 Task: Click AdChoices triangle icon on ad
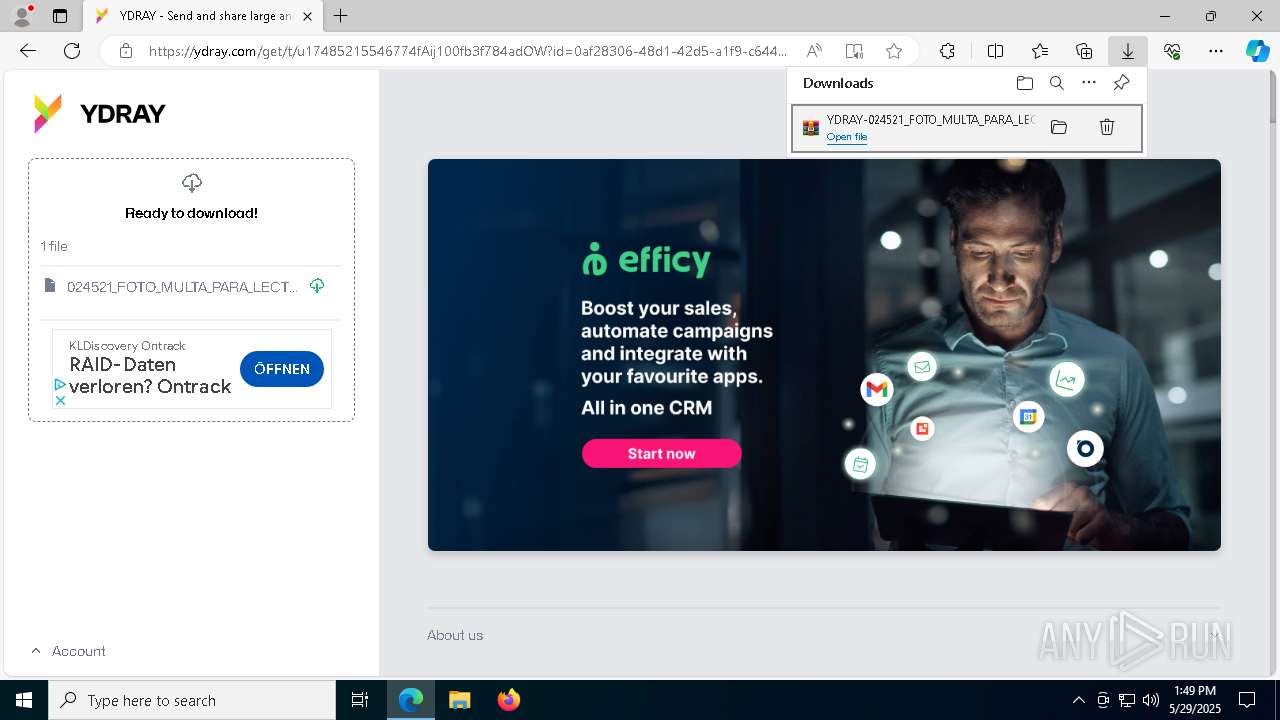pyautogui.click(x=60, y=385)
